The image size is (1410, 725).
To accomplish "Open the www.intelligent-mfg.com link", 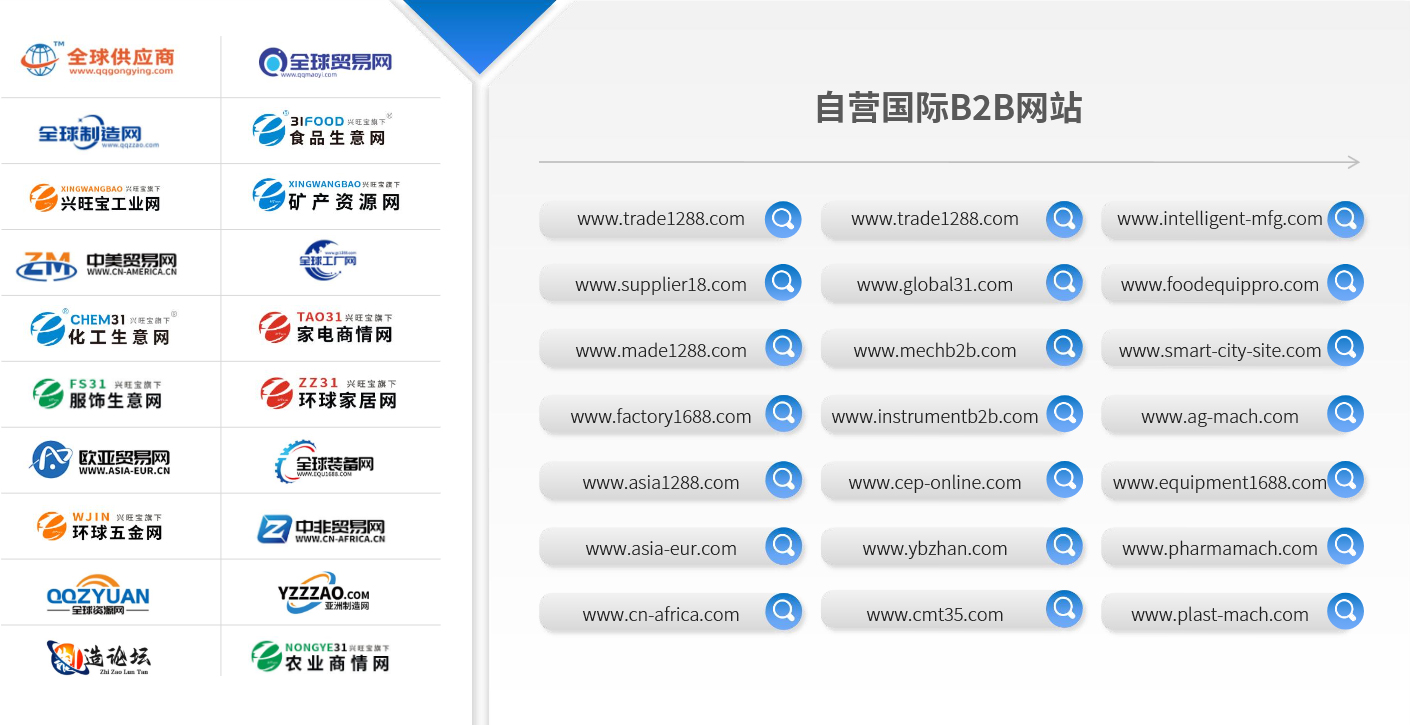I will pyautogui.click(x=1220, y=218).
